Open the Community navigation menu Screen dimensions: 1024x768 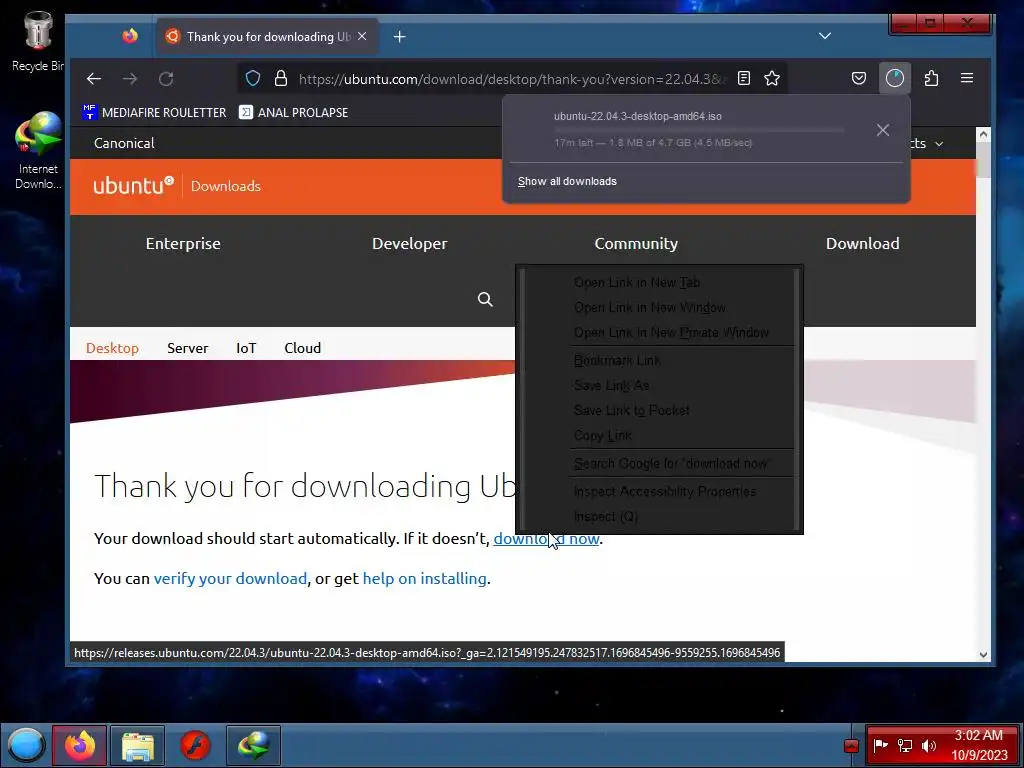[636, 244]
